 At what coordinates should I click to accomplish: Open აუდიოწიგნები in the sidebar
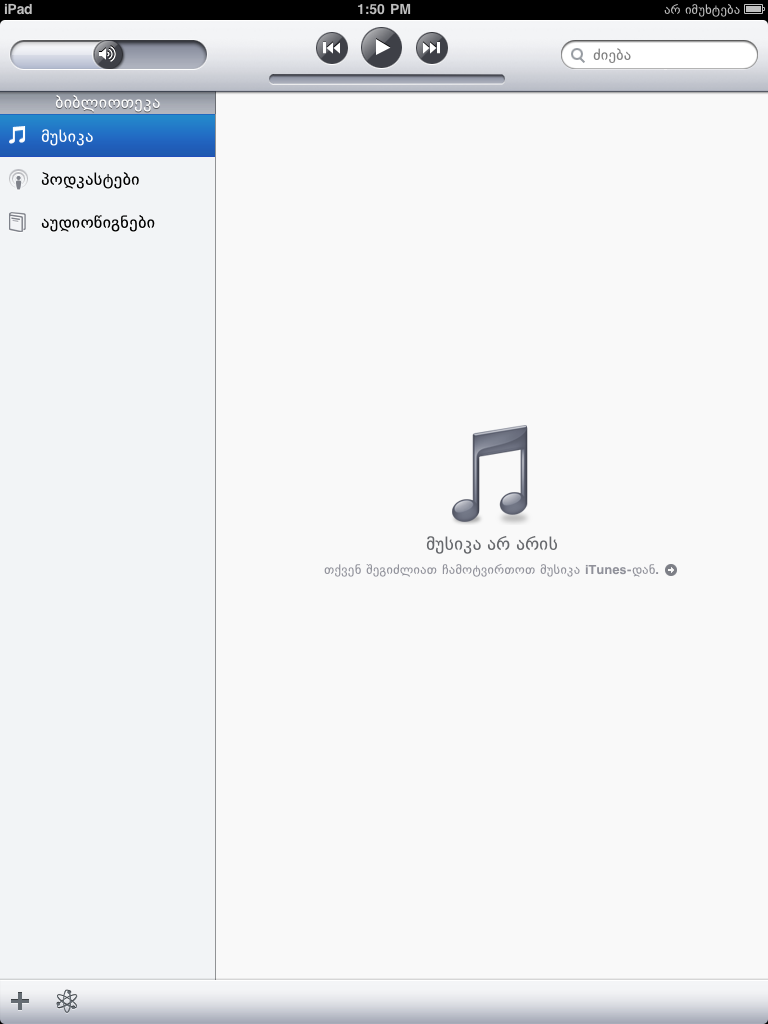97,223
